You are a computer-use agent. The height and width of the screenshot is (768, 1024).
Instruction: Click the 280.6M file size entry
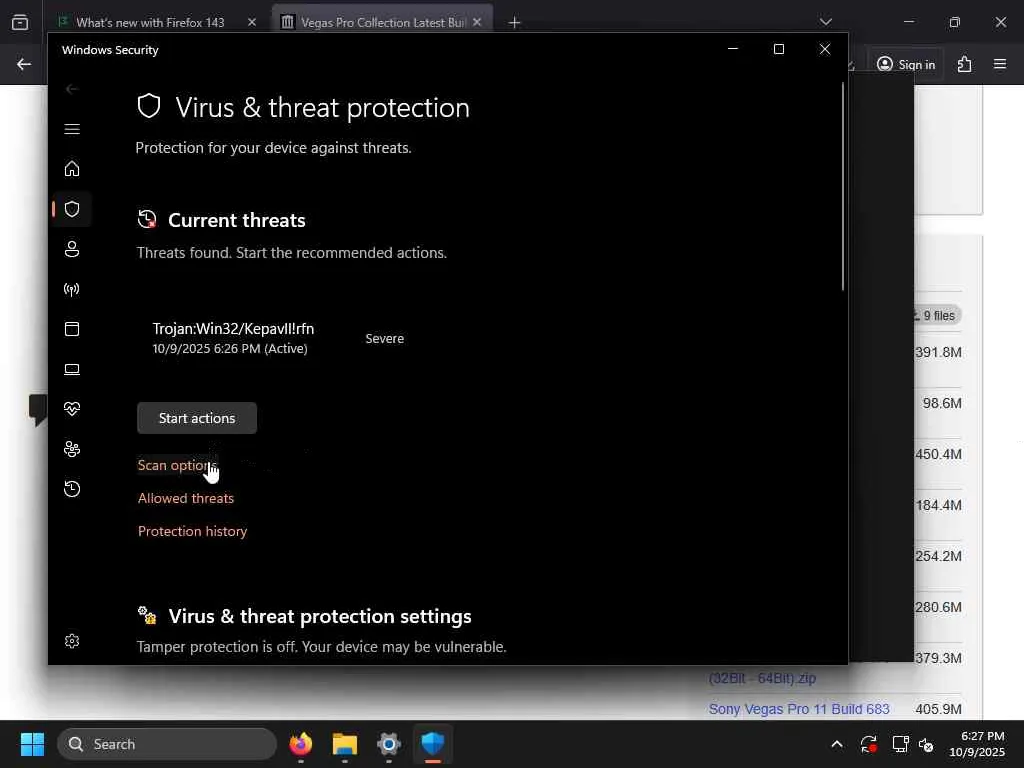(938, 607)
